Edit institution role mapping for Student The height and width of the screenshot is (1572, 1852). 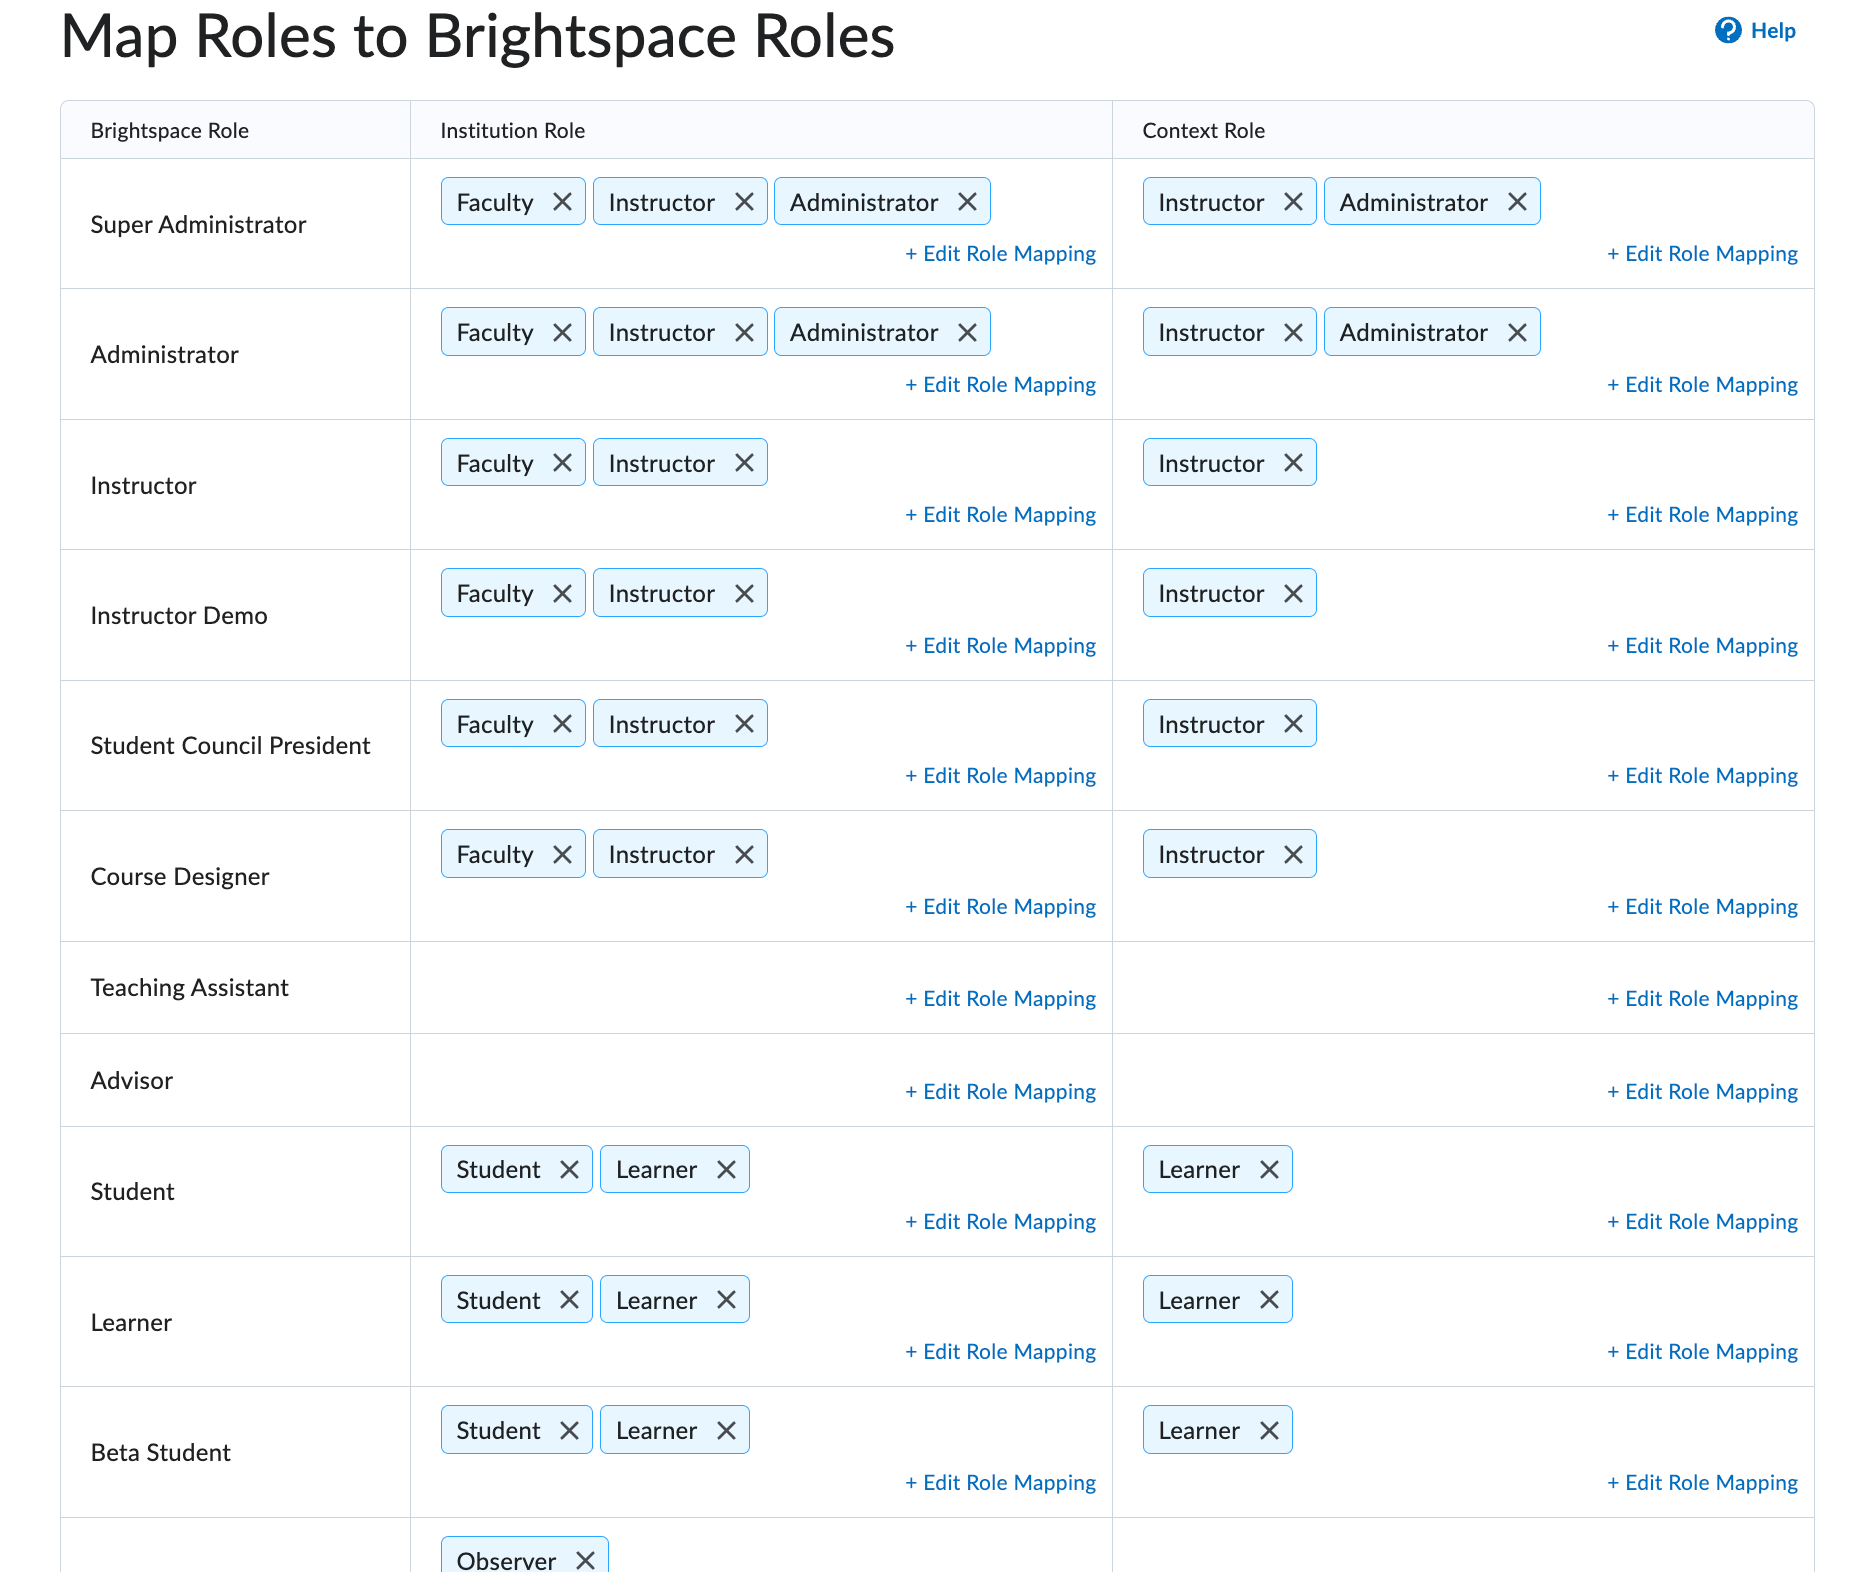click(1000, 1222)
